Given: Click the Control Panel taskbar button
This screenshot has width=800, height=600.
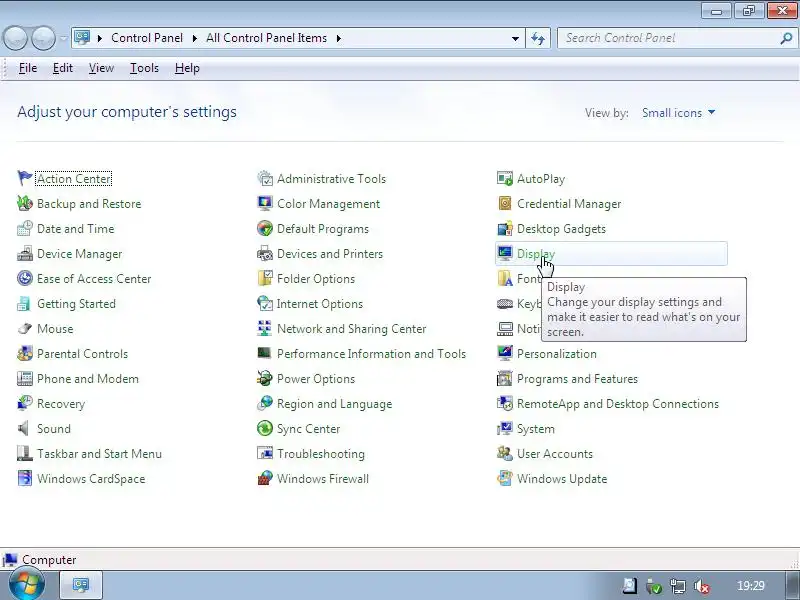Looking at the screenshot, I should tap(81, 585).
